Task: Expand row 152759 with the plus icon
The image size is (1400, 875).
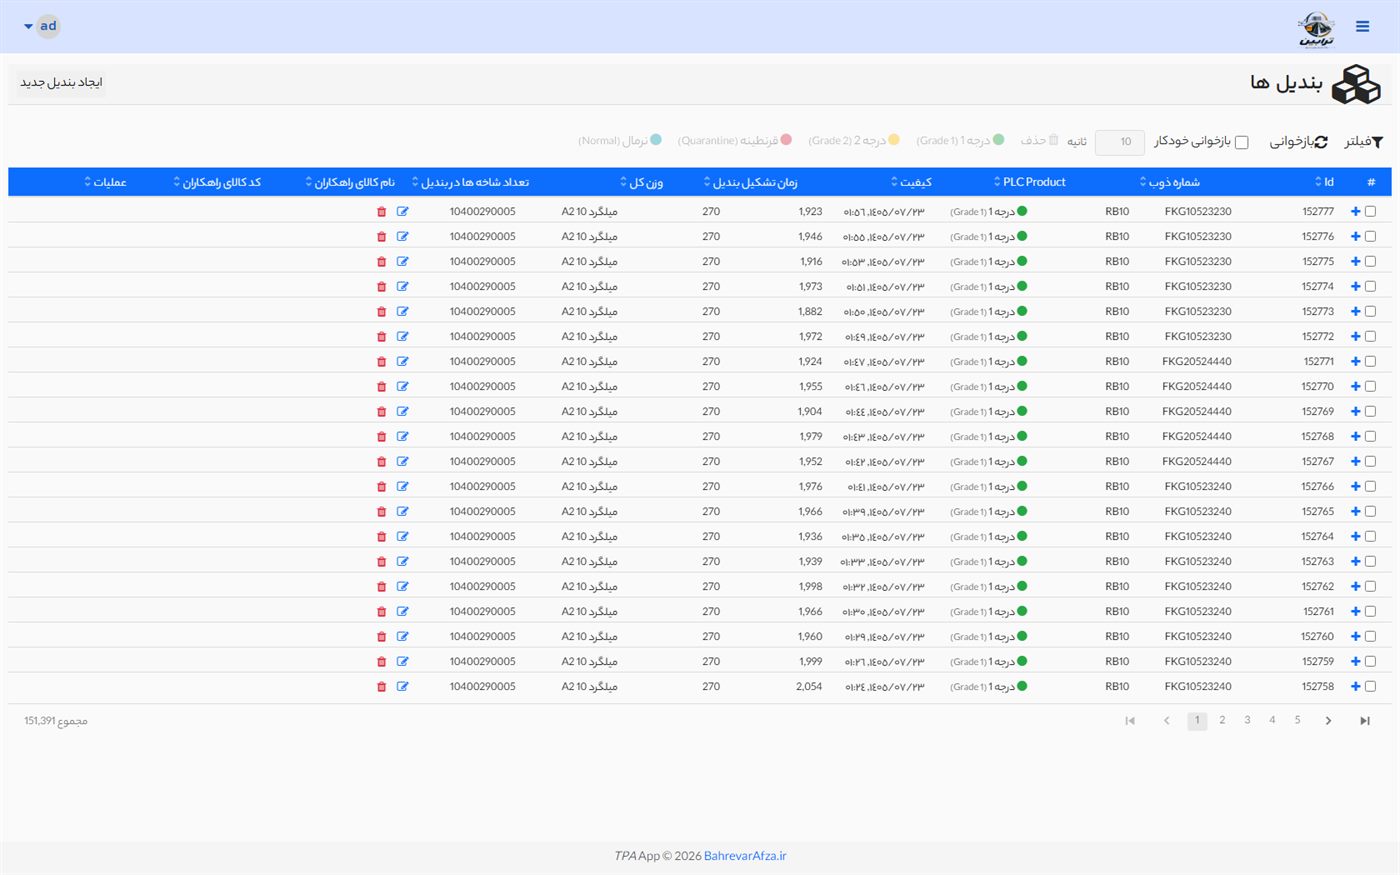Action: pyautogui.click(x=1355, y=661)
